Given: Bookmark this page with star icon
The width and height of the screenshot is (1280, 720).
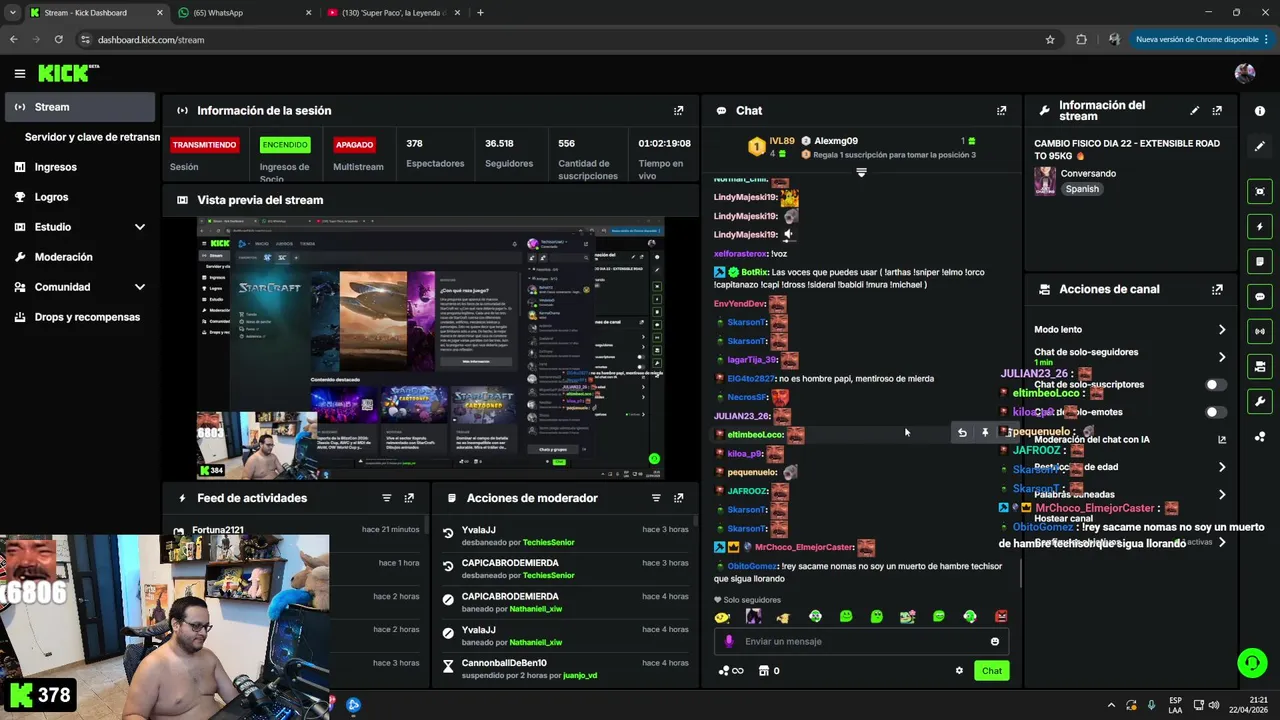Looking at the screenshot, I should pyautogui.click(x=1050, y=39).
